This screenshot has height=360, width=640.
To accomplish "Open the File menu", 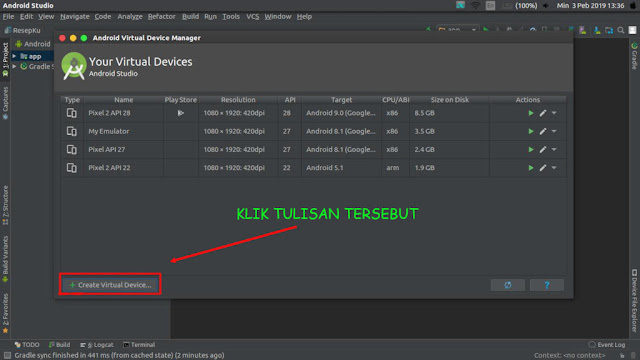I will 8,16.
